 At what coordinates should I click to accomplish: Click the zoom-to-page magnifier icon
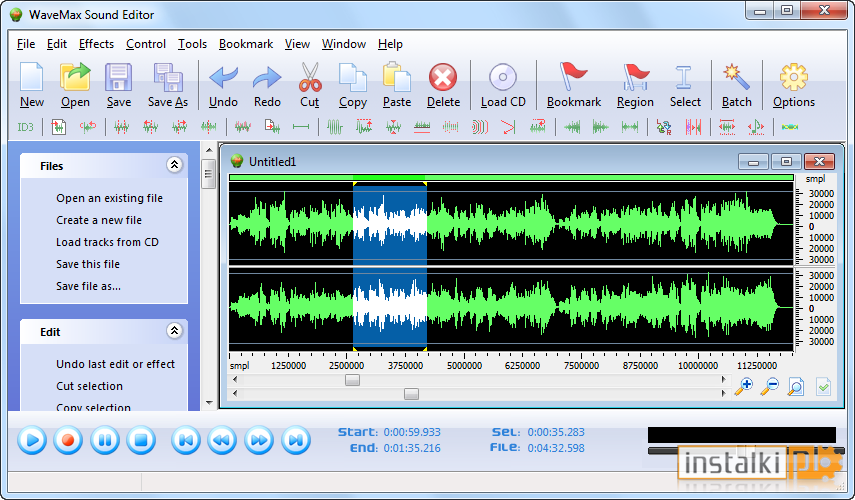796,387
